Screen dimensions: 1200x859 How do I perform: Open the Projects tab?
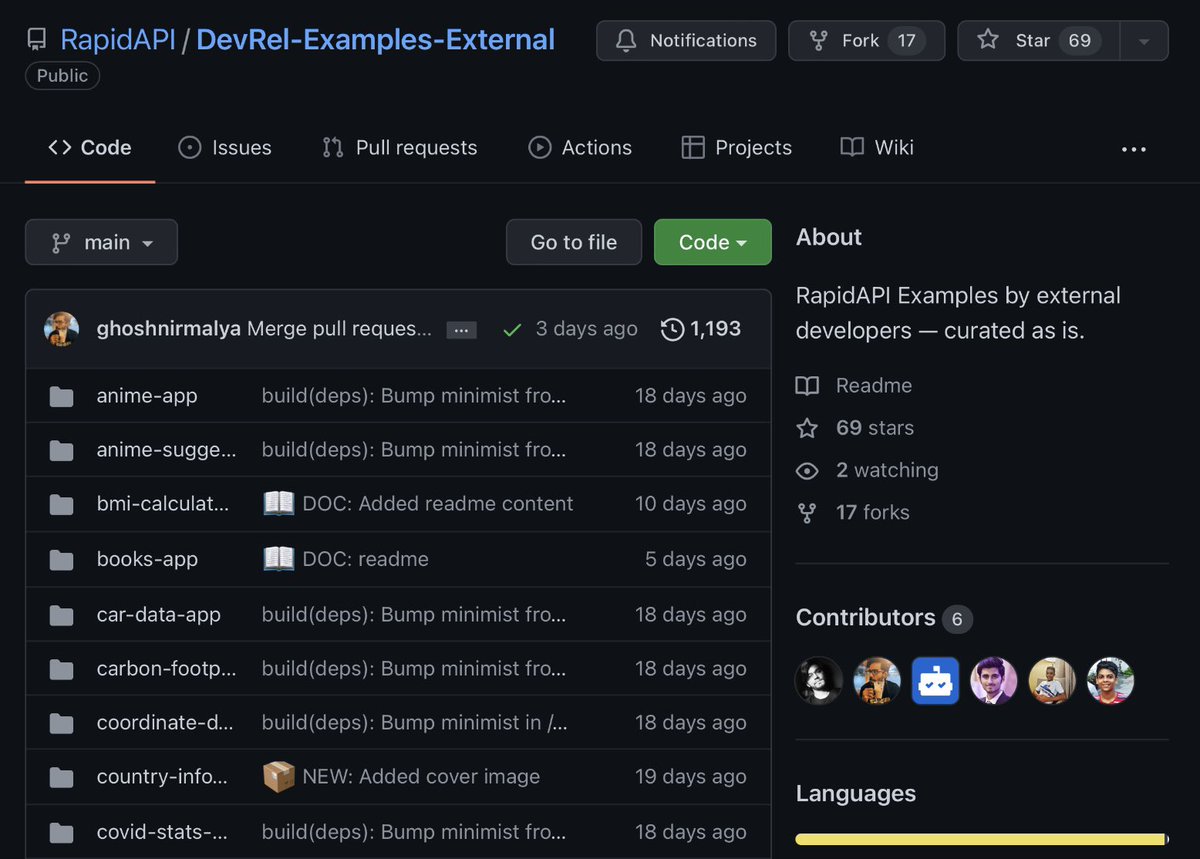tap(736, 148)
